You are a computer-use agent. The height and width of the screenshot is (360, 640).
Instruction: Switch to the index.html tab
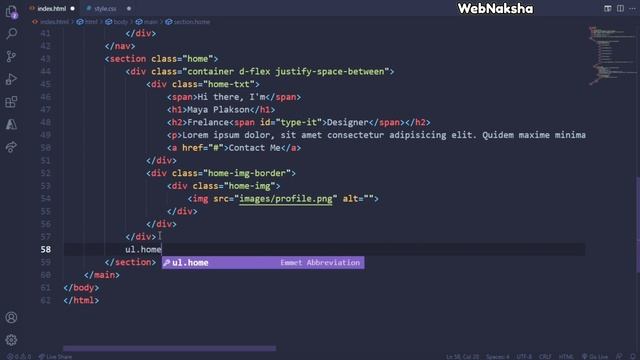coord(51,9)
